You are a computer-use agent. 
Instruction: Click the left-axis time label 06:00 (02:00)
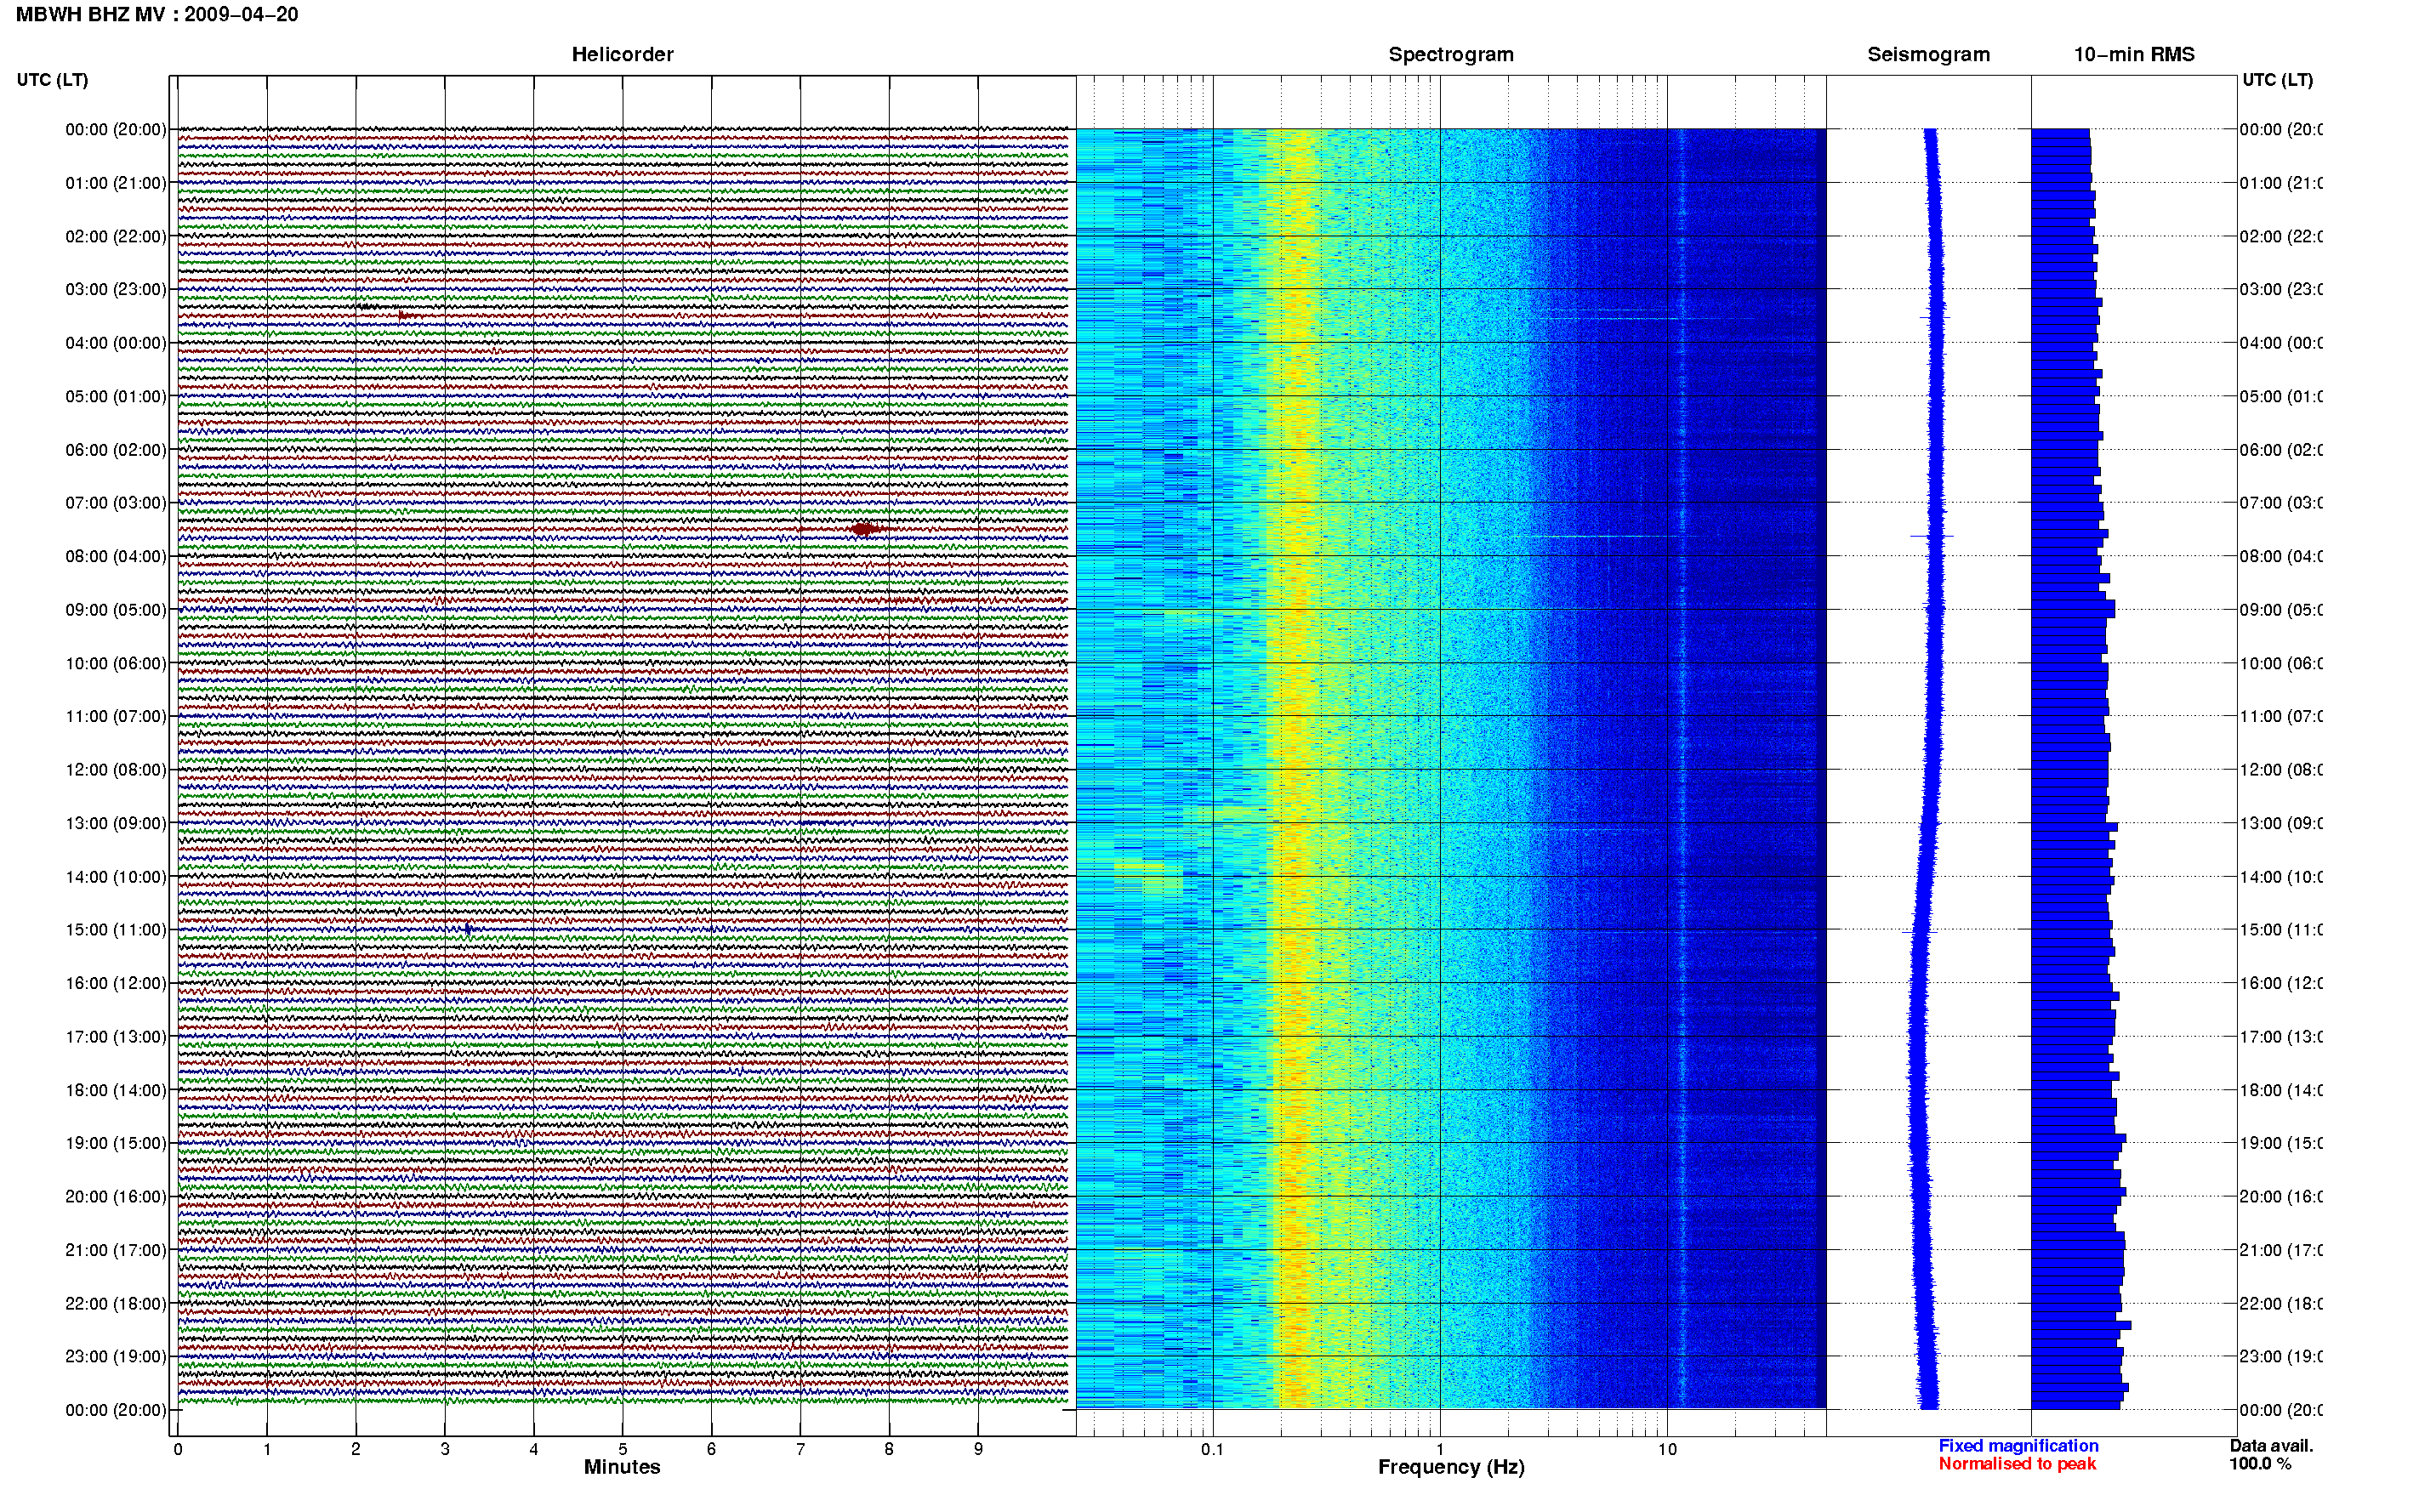[116, 450]
